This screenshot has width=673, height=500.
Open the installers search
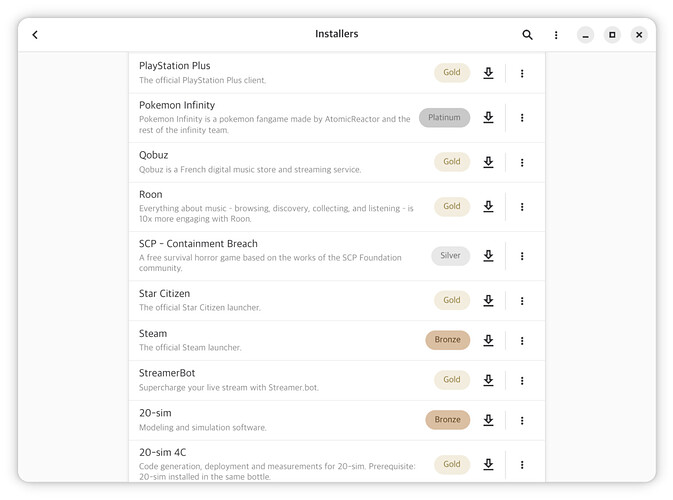click(x=528, y=35)
